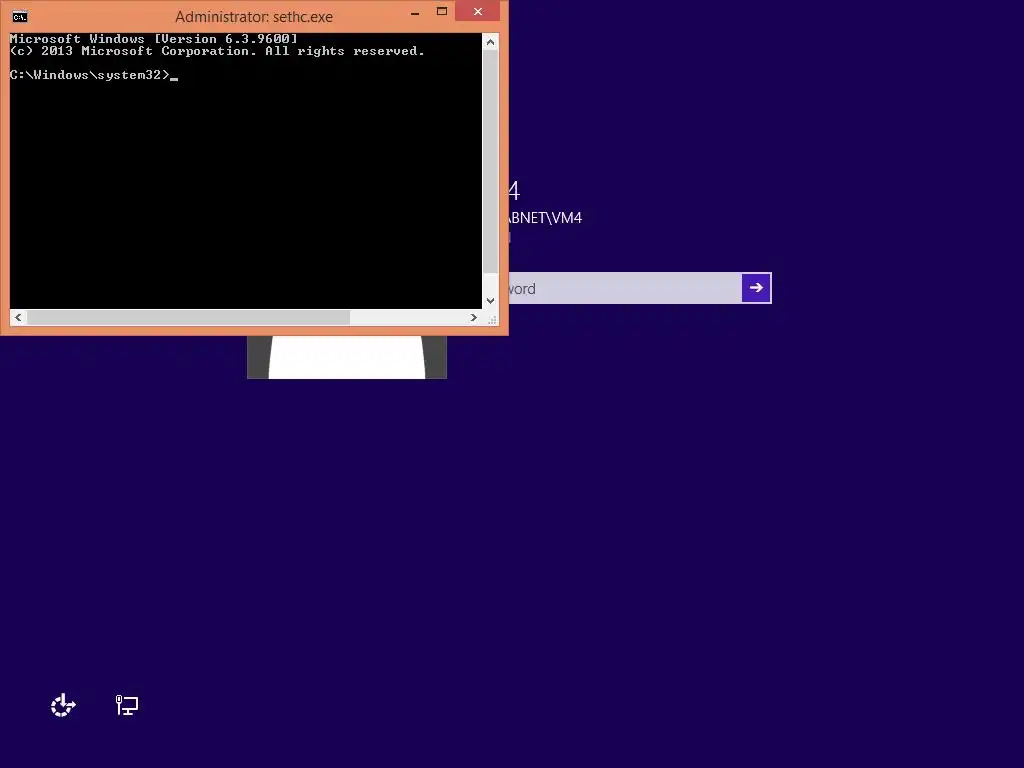Click the vertical scrollbar down arrow in cmd
Screen dimensions: 1024x768
click(x=490, y=301)
